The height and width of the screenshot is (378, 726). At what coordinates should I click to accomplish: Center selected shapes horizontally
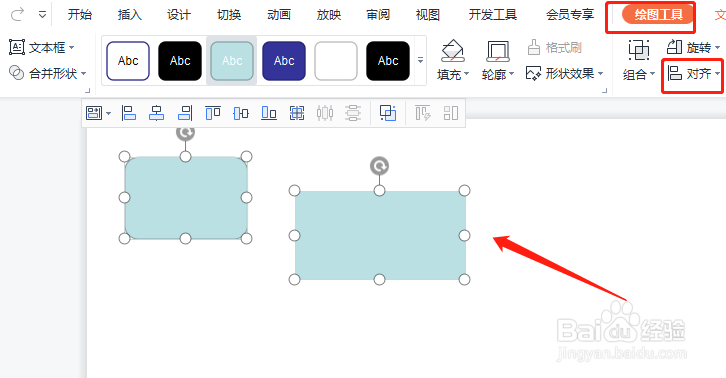point(156,113)
